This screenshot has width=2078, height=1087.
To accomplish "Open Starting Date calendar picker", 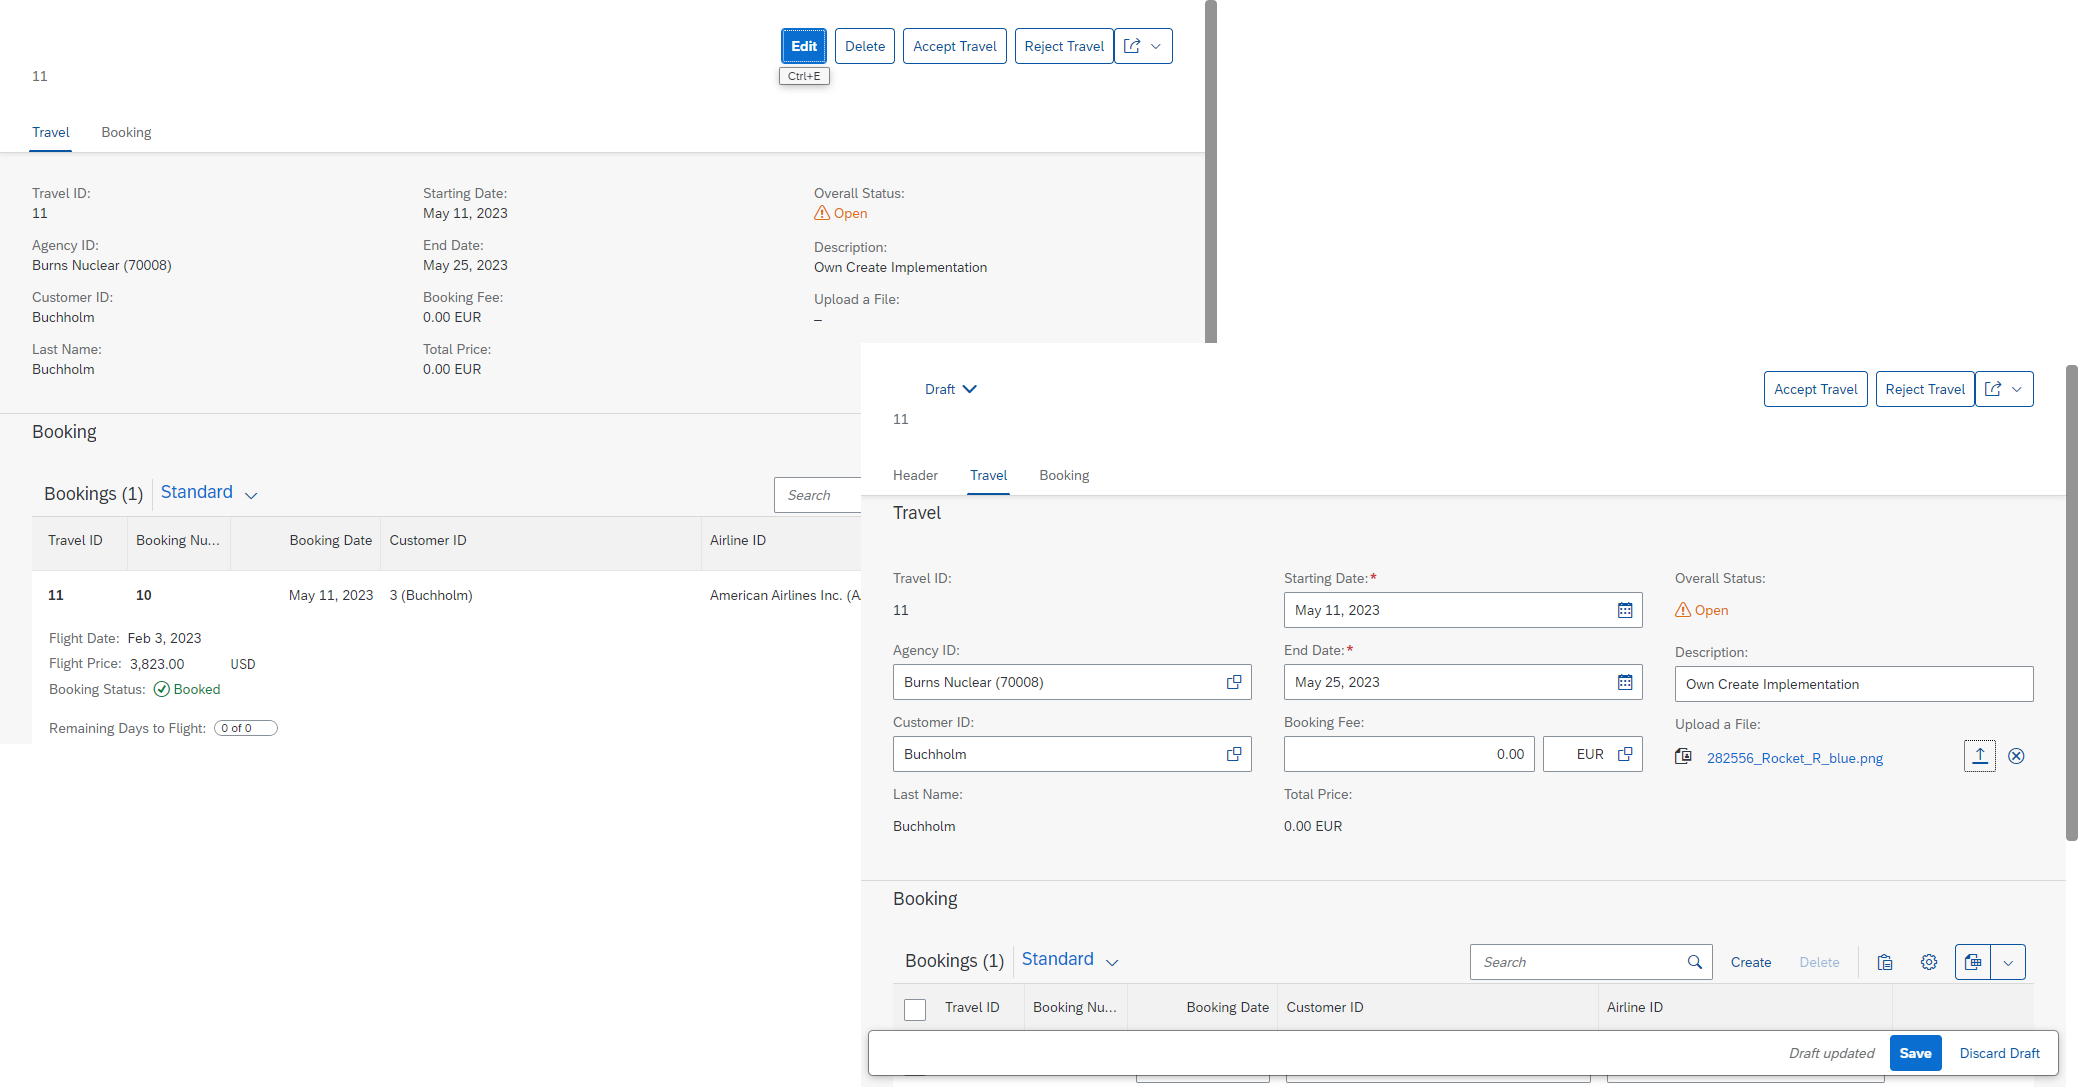I will [x=1625, y=610].
